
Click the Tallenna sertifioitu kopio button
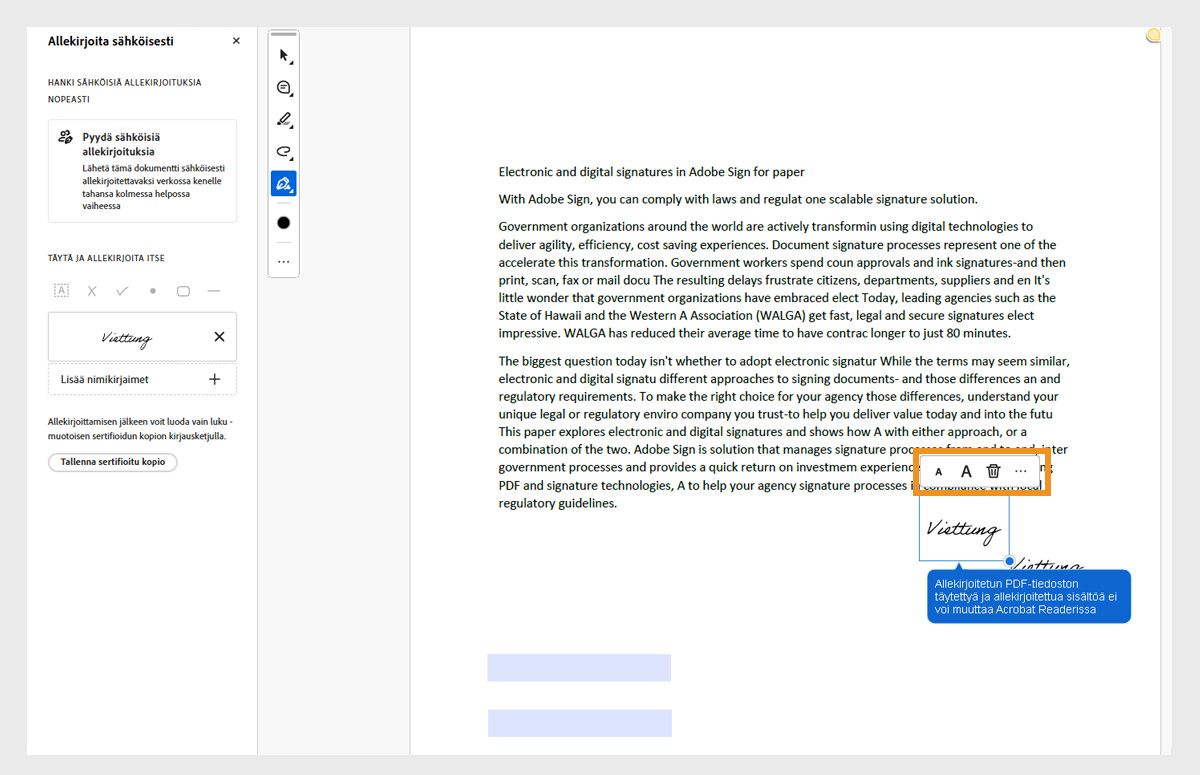pos(113,462)
